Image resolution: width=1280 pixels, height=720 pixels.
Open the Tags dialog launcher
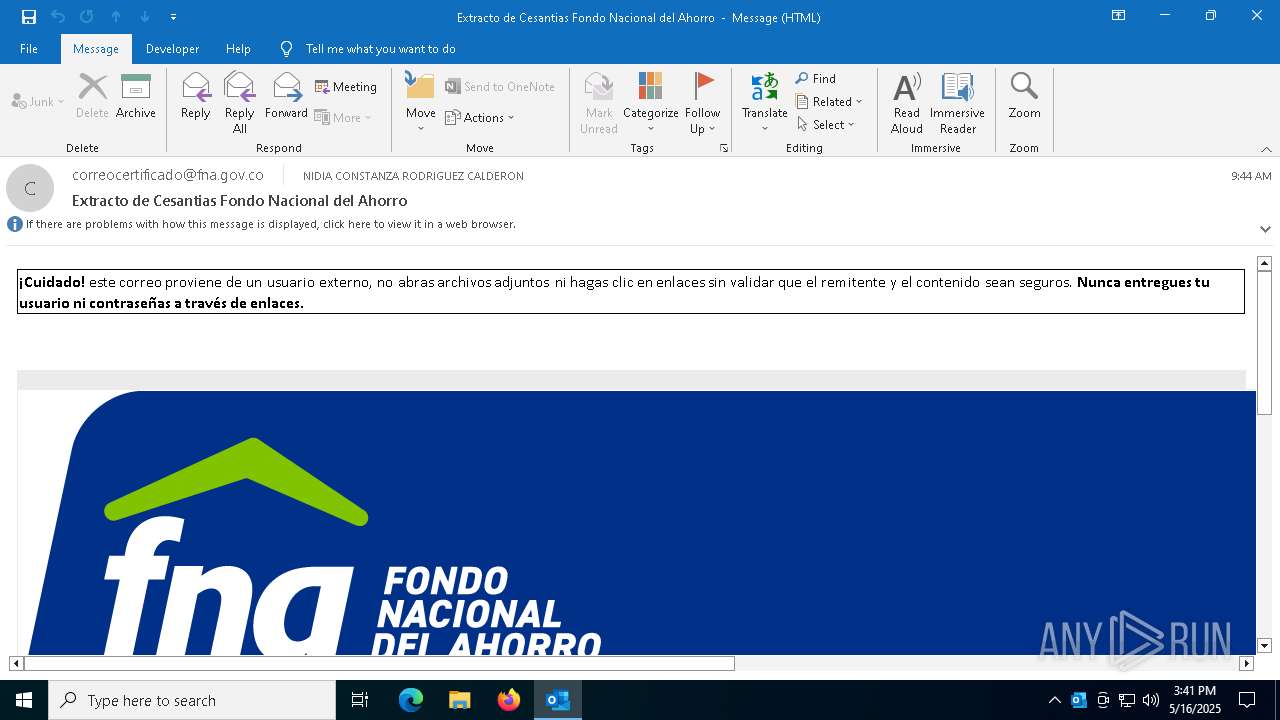coord(723,148)
